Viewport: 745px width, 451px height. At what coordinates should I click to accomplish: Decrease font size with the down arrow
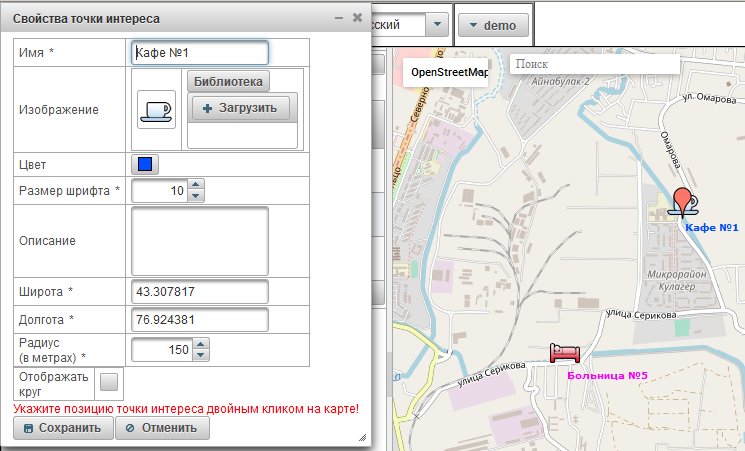point(196,195)
